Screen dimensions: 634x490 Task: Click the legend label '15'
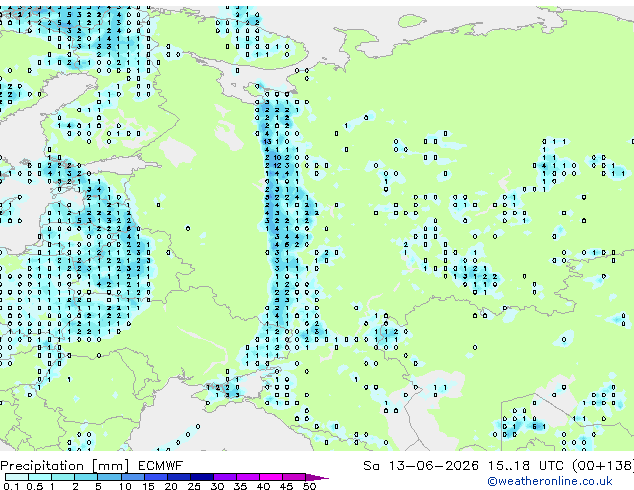click(148, 486)
